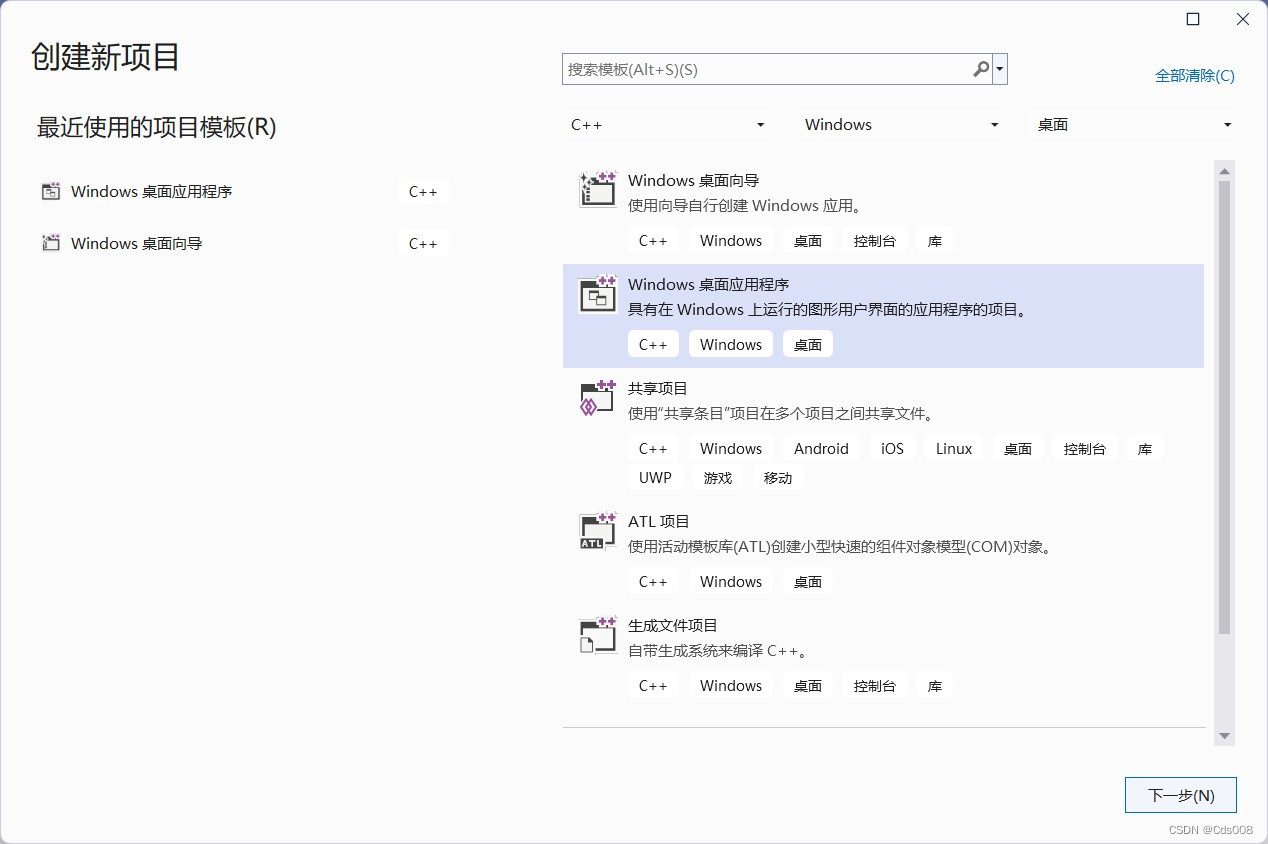Open the C++ language filter dropdown
1268x844 pixels.
[x=667, y=124]
